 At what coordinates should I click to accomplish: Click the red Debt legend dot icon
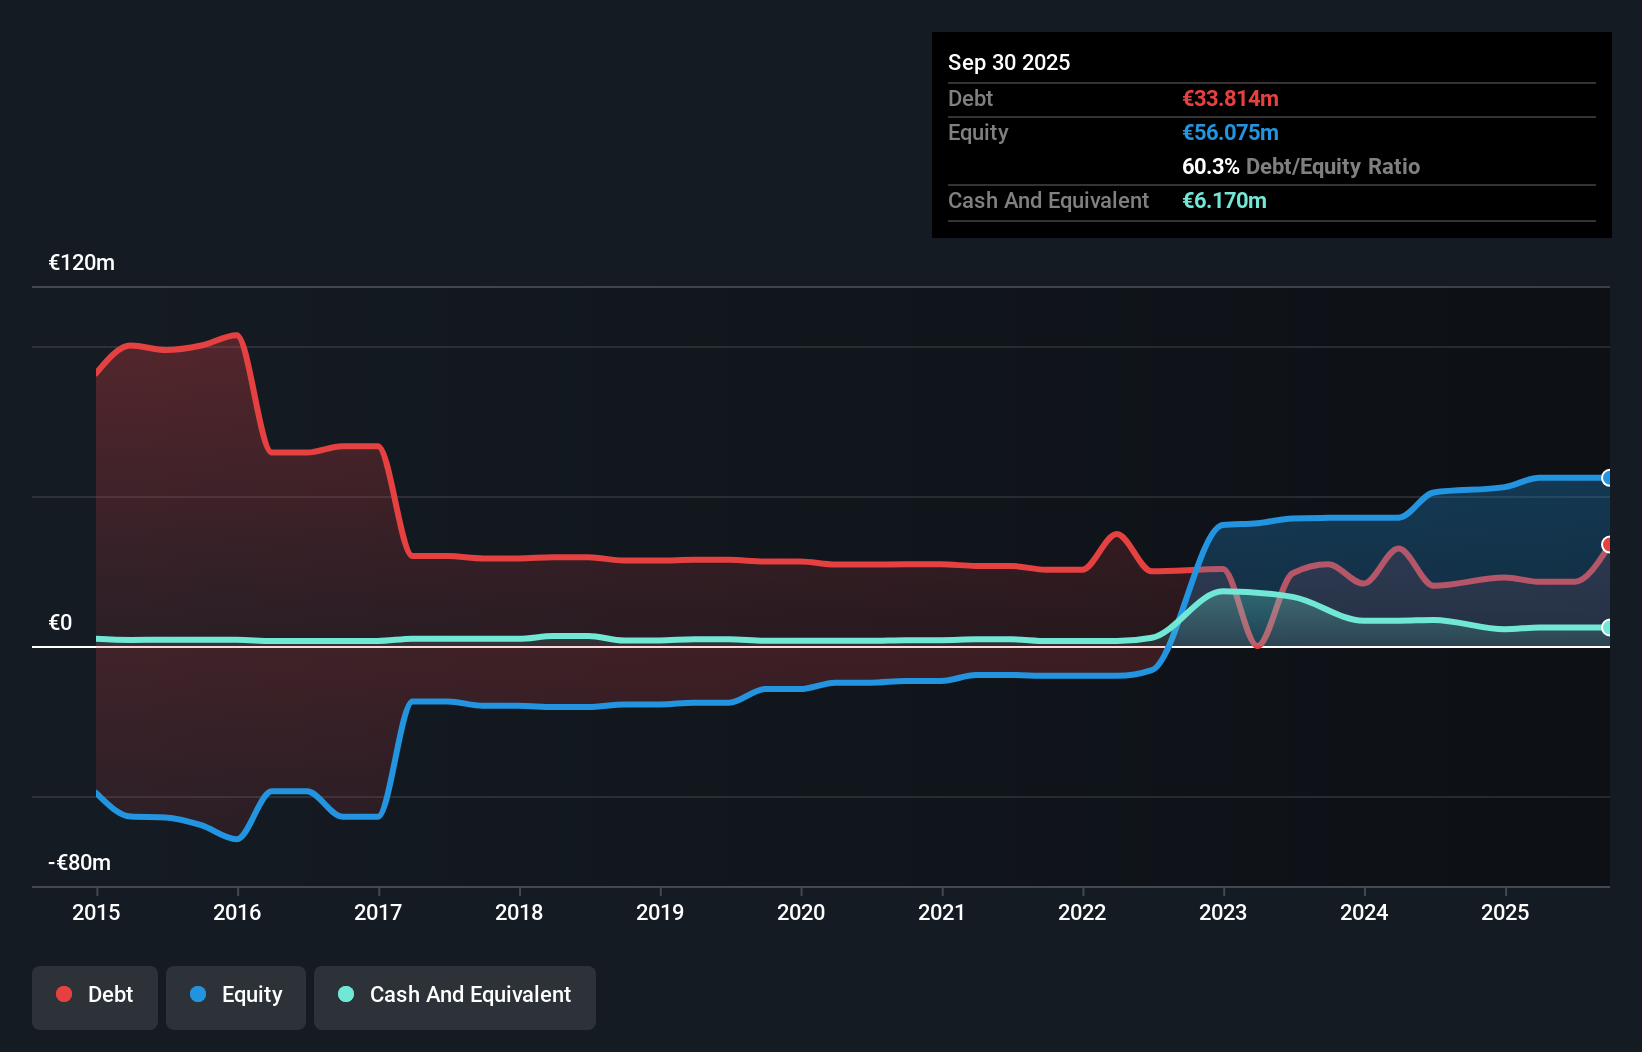point(64,994)
